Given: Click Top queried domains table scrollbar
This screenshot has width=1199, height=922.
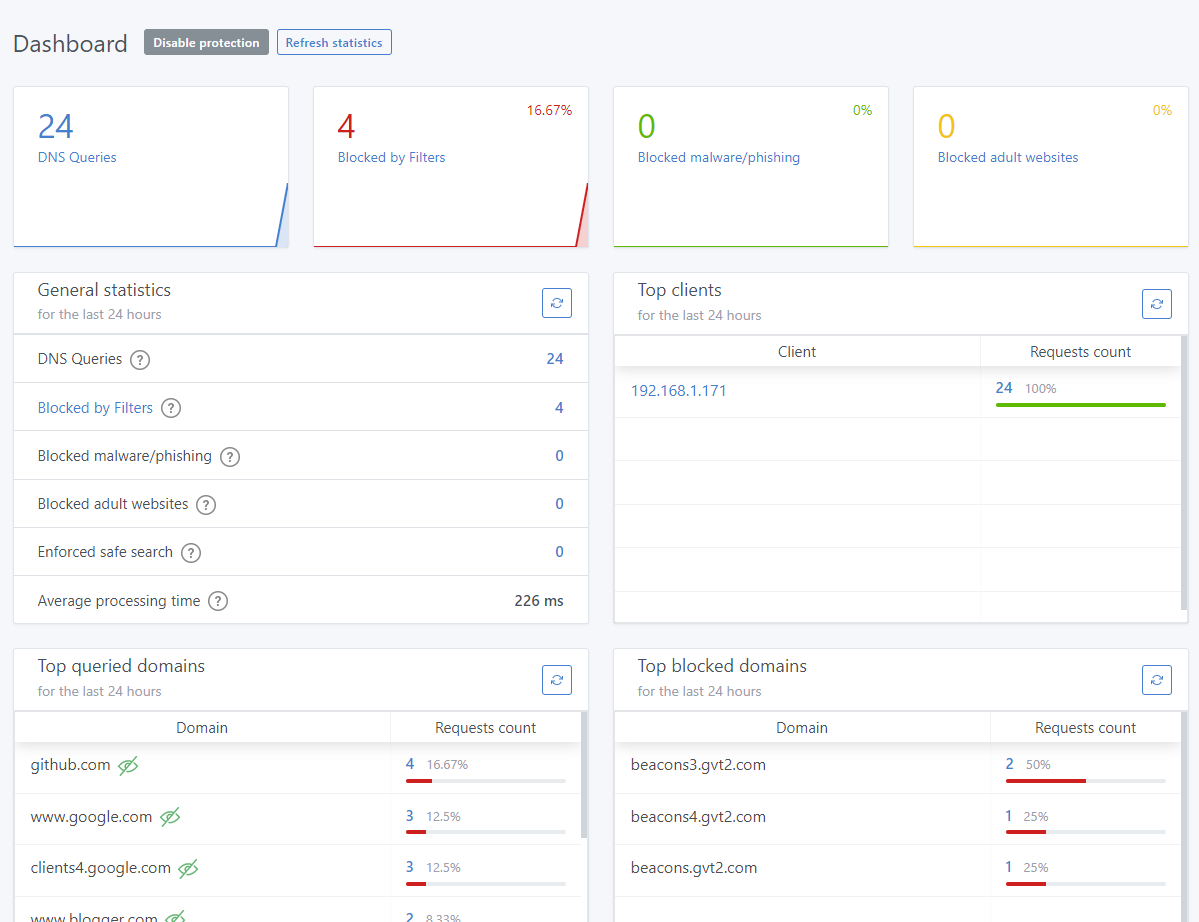Looking at the screenshot, I should click(584, 775).
